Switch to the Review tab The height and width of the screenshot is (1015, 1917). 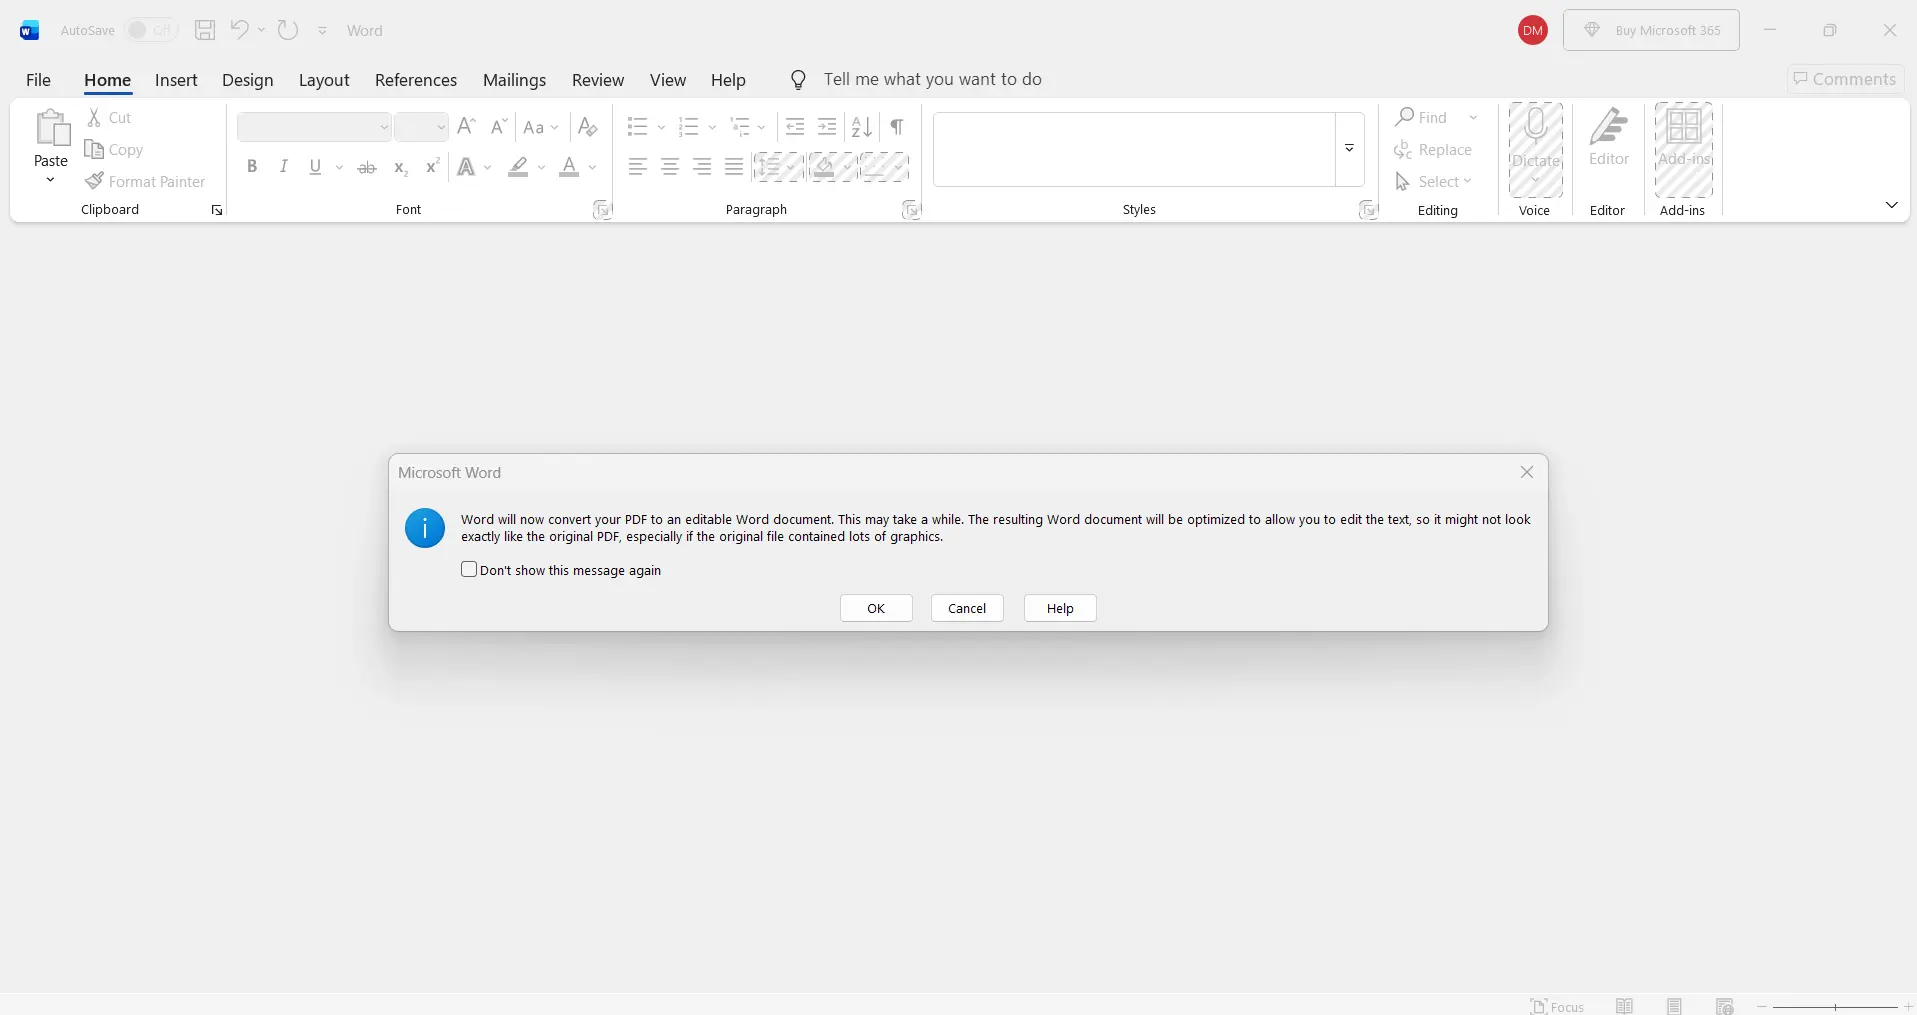point(598,80)
